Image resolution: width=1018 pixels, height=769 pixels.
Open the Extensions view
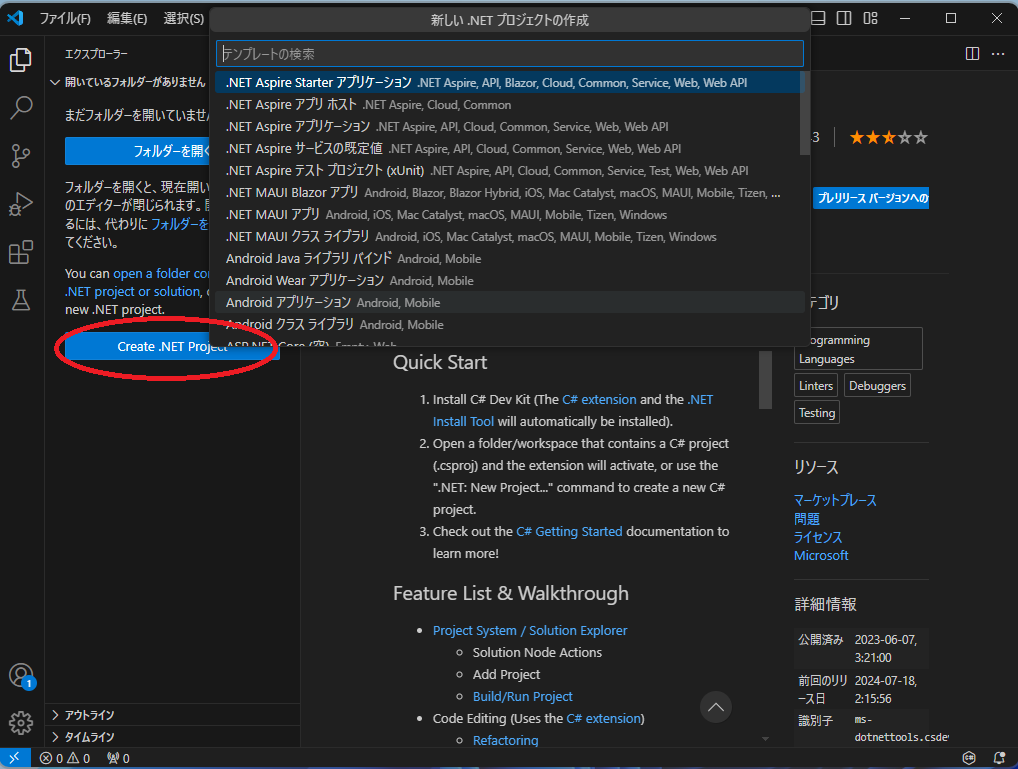coord(20,252)
